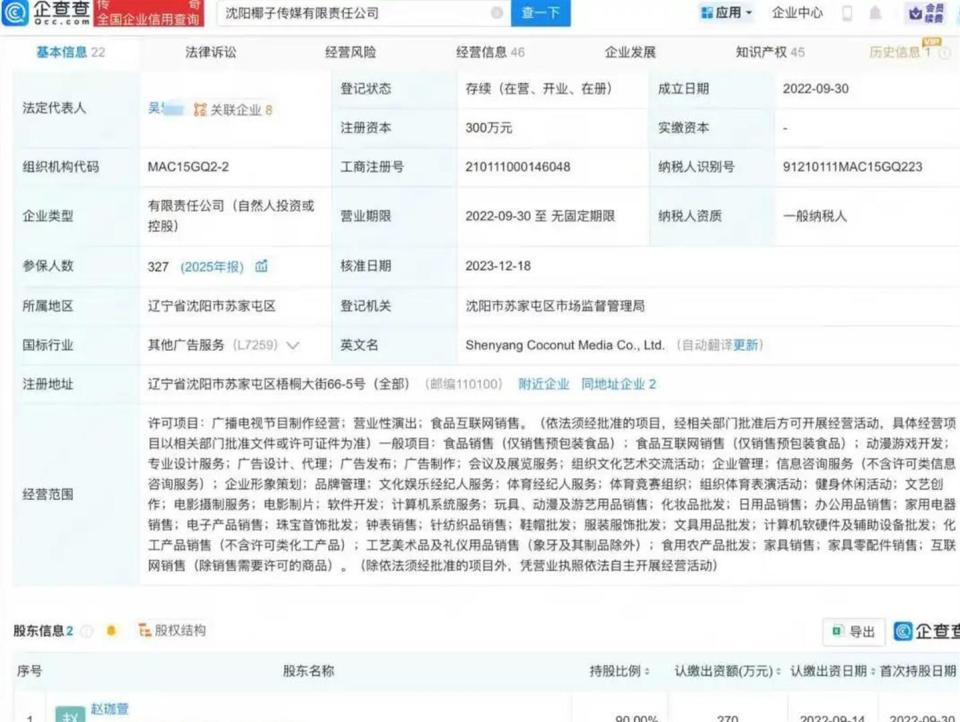Expand the 其他广告服务 industry chevron

click(x=293, y=345)
